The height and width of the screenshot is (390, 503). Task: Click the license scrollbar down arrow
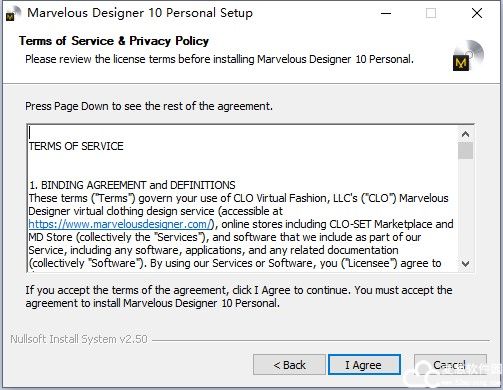(465, 264)
